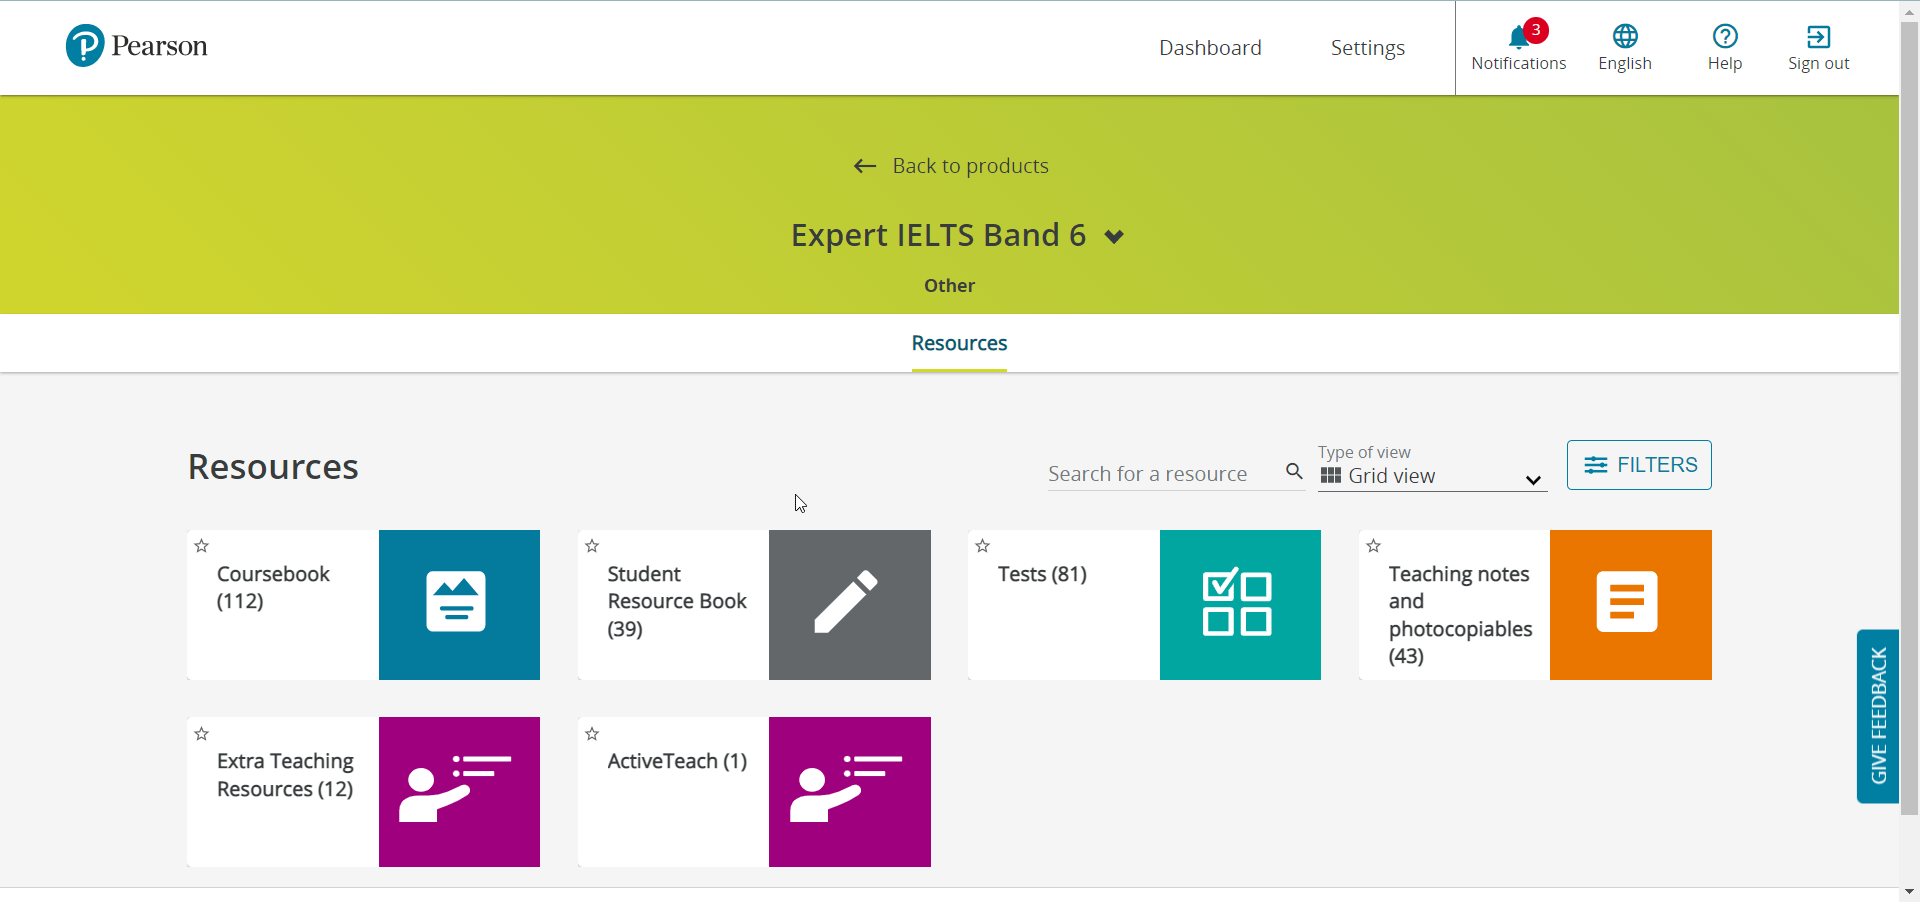
Task: Click the search magnifier icon
Action: coord(1293,472)
